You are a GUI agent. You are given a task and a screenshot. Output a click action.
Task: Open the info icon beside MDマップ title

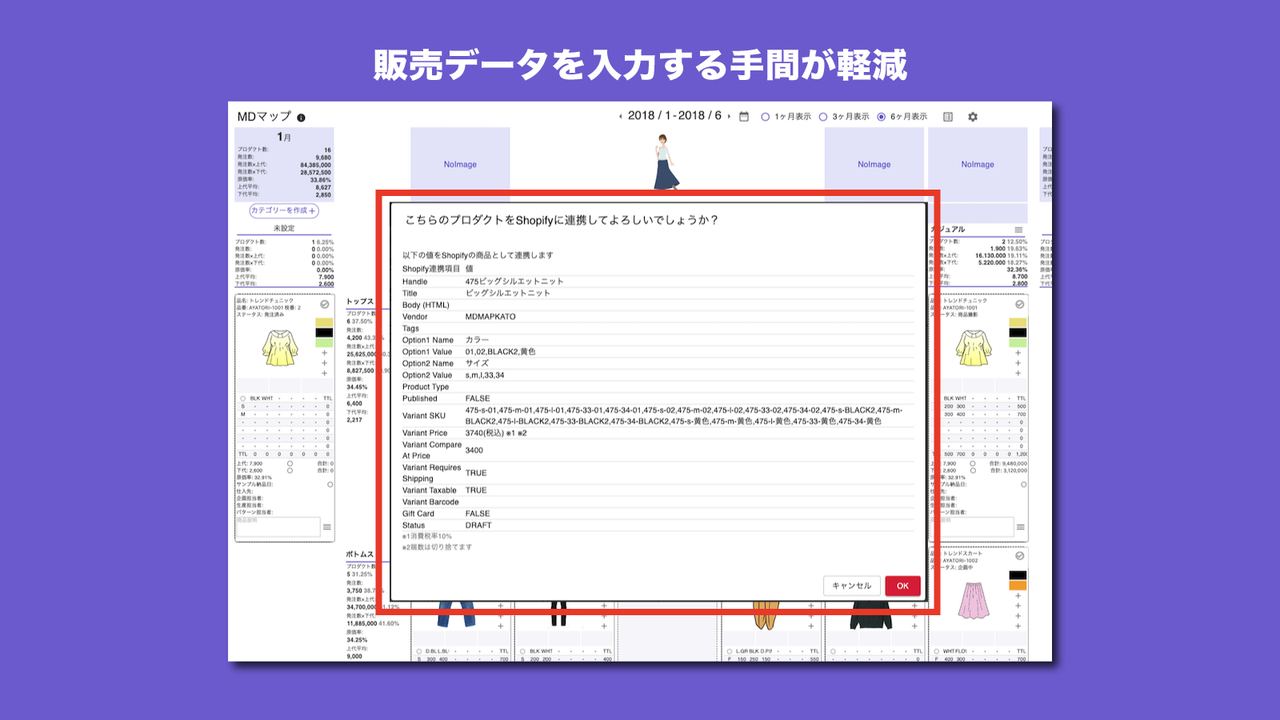pos(302,118)
